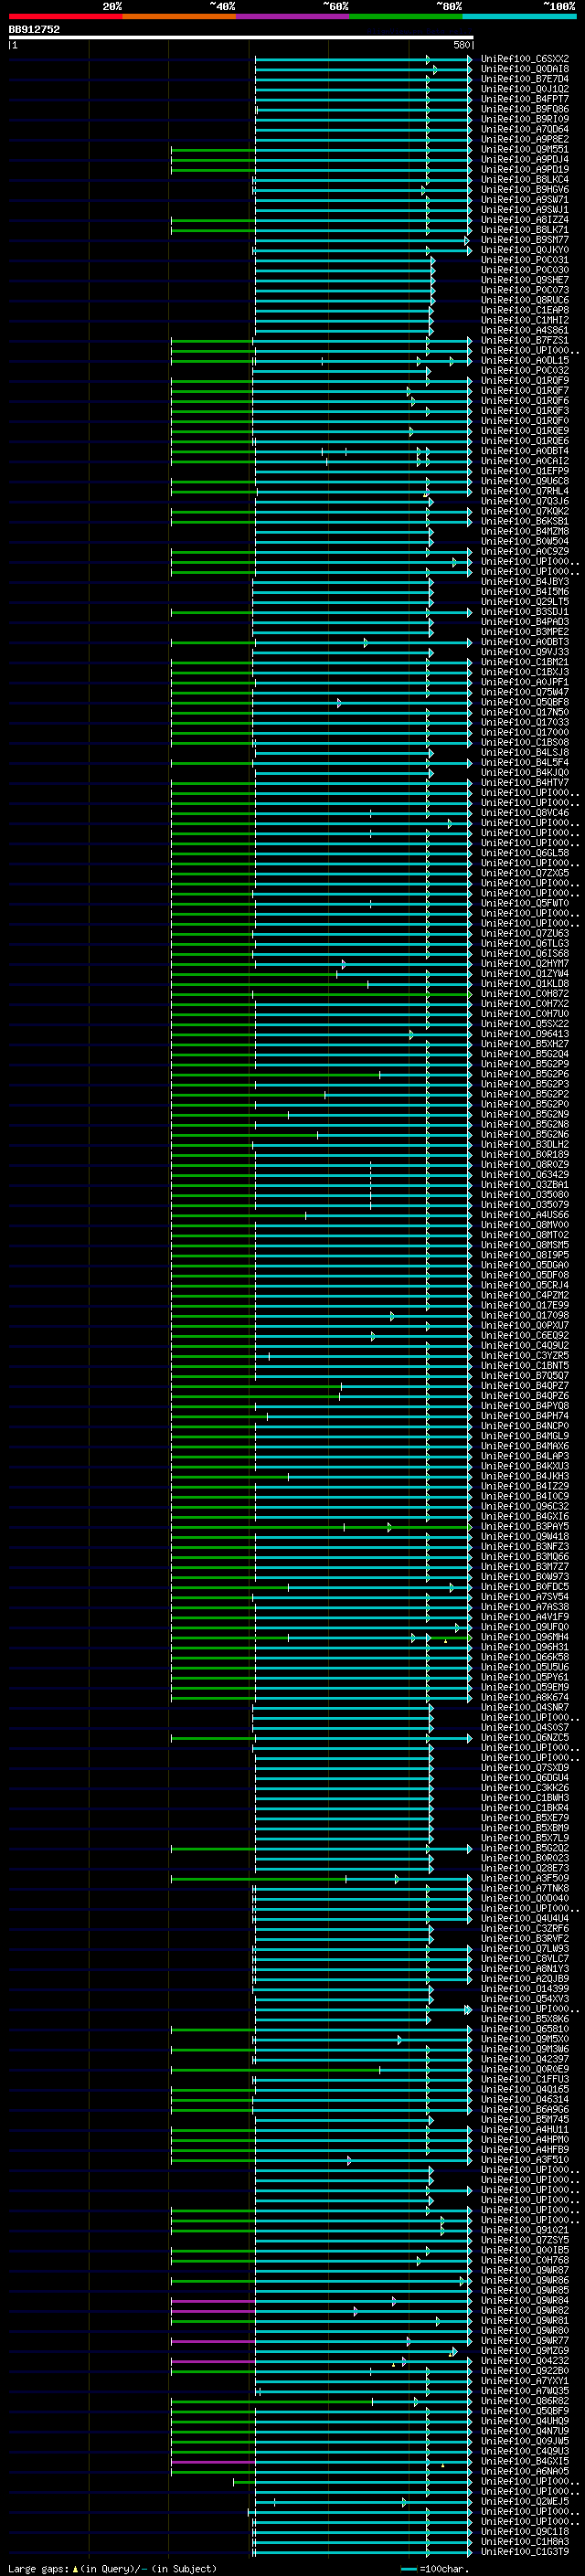
Task: Select hit UniRef100_A4US66
Action: click(525, 1214)
